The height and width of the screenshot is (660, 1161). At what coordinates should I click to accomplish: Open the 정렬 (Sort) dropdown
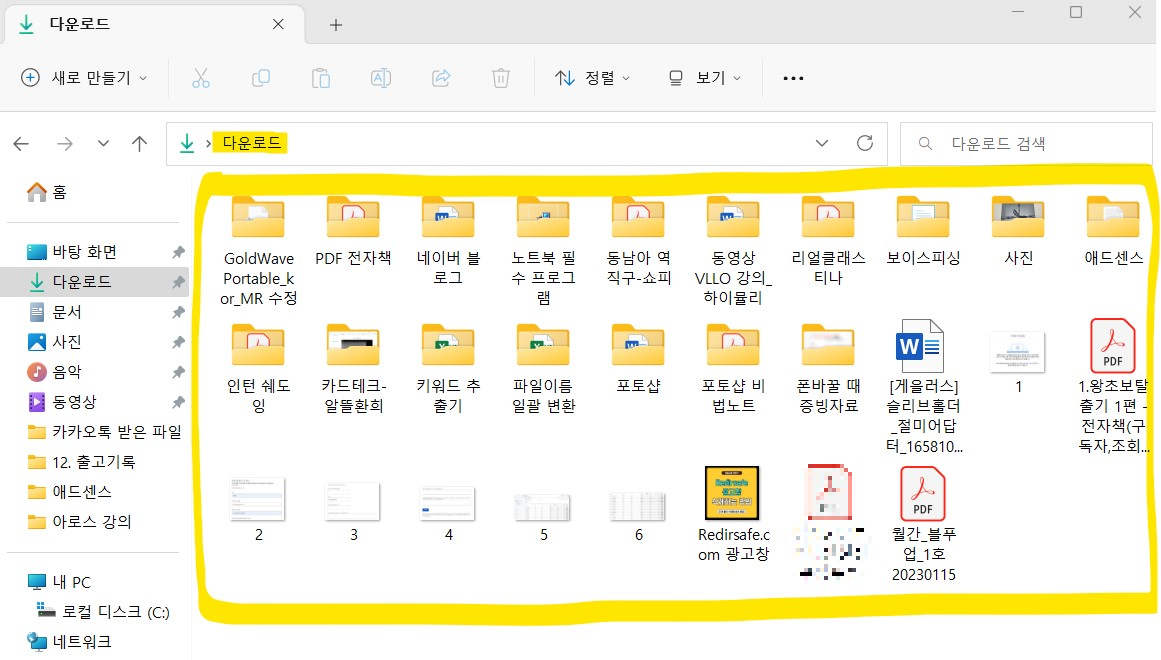(592, 77)
